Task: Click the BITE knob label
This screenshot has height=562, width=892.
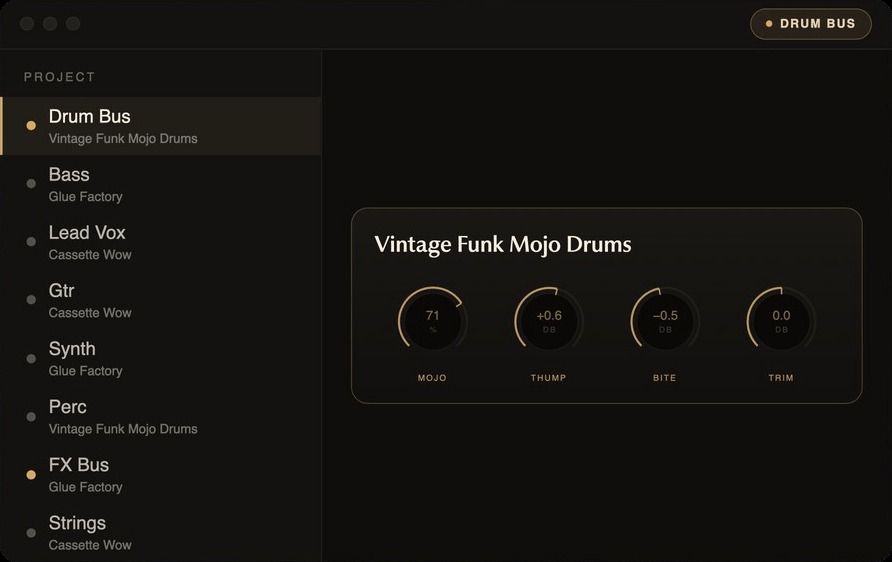Action: coord(664,378)
